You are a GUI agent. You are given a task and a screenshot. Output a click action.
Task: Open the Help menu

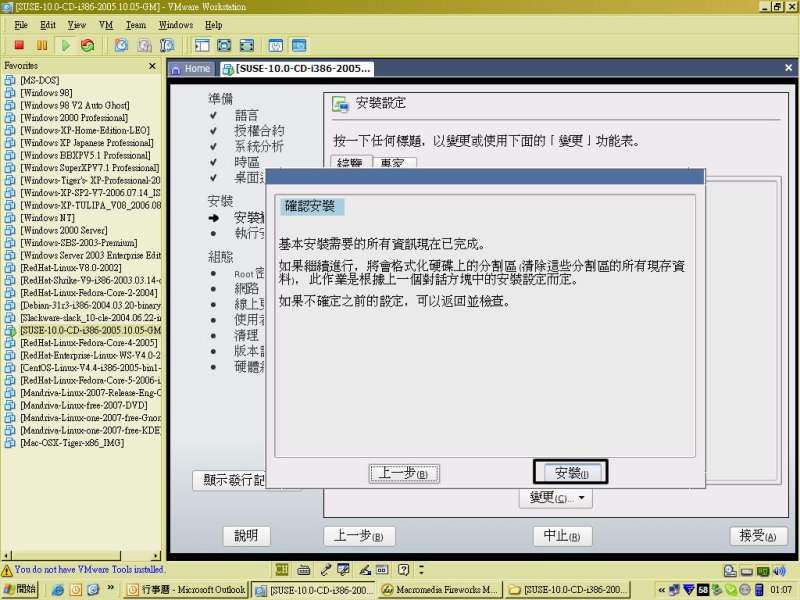coord(214,24)
